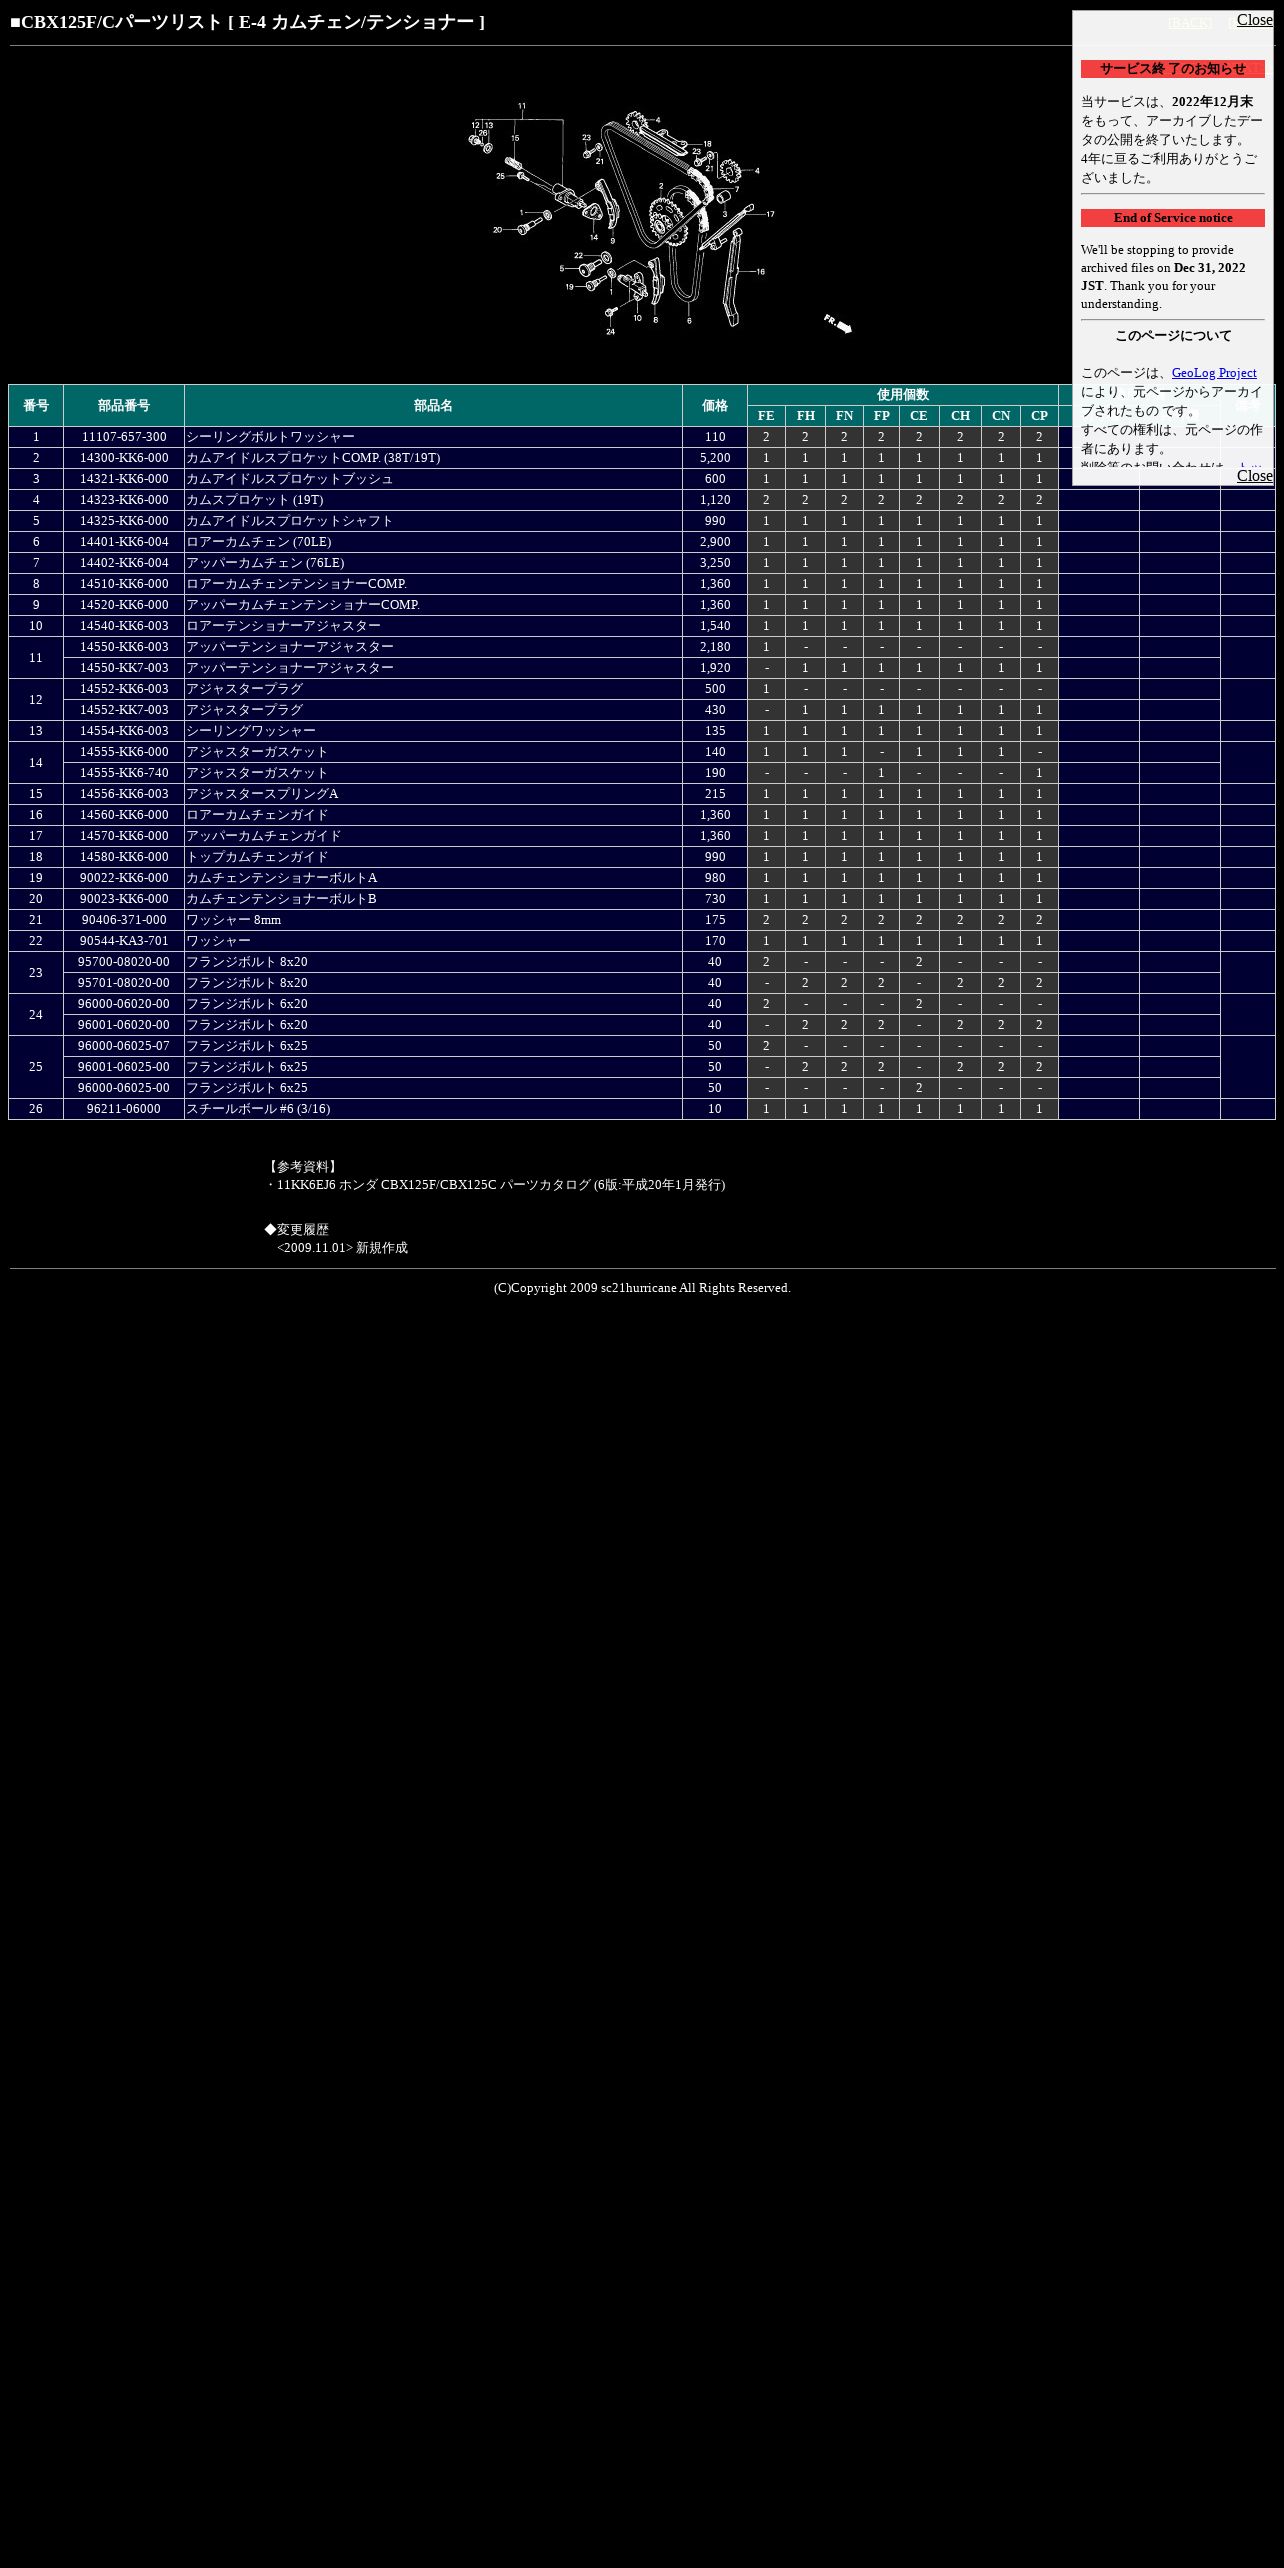Viewport: 1284px width, 2568px height.
Task: Click the reference 11KK6EJ6 ホンダ parts catalog line
Action: point(495,1185)
